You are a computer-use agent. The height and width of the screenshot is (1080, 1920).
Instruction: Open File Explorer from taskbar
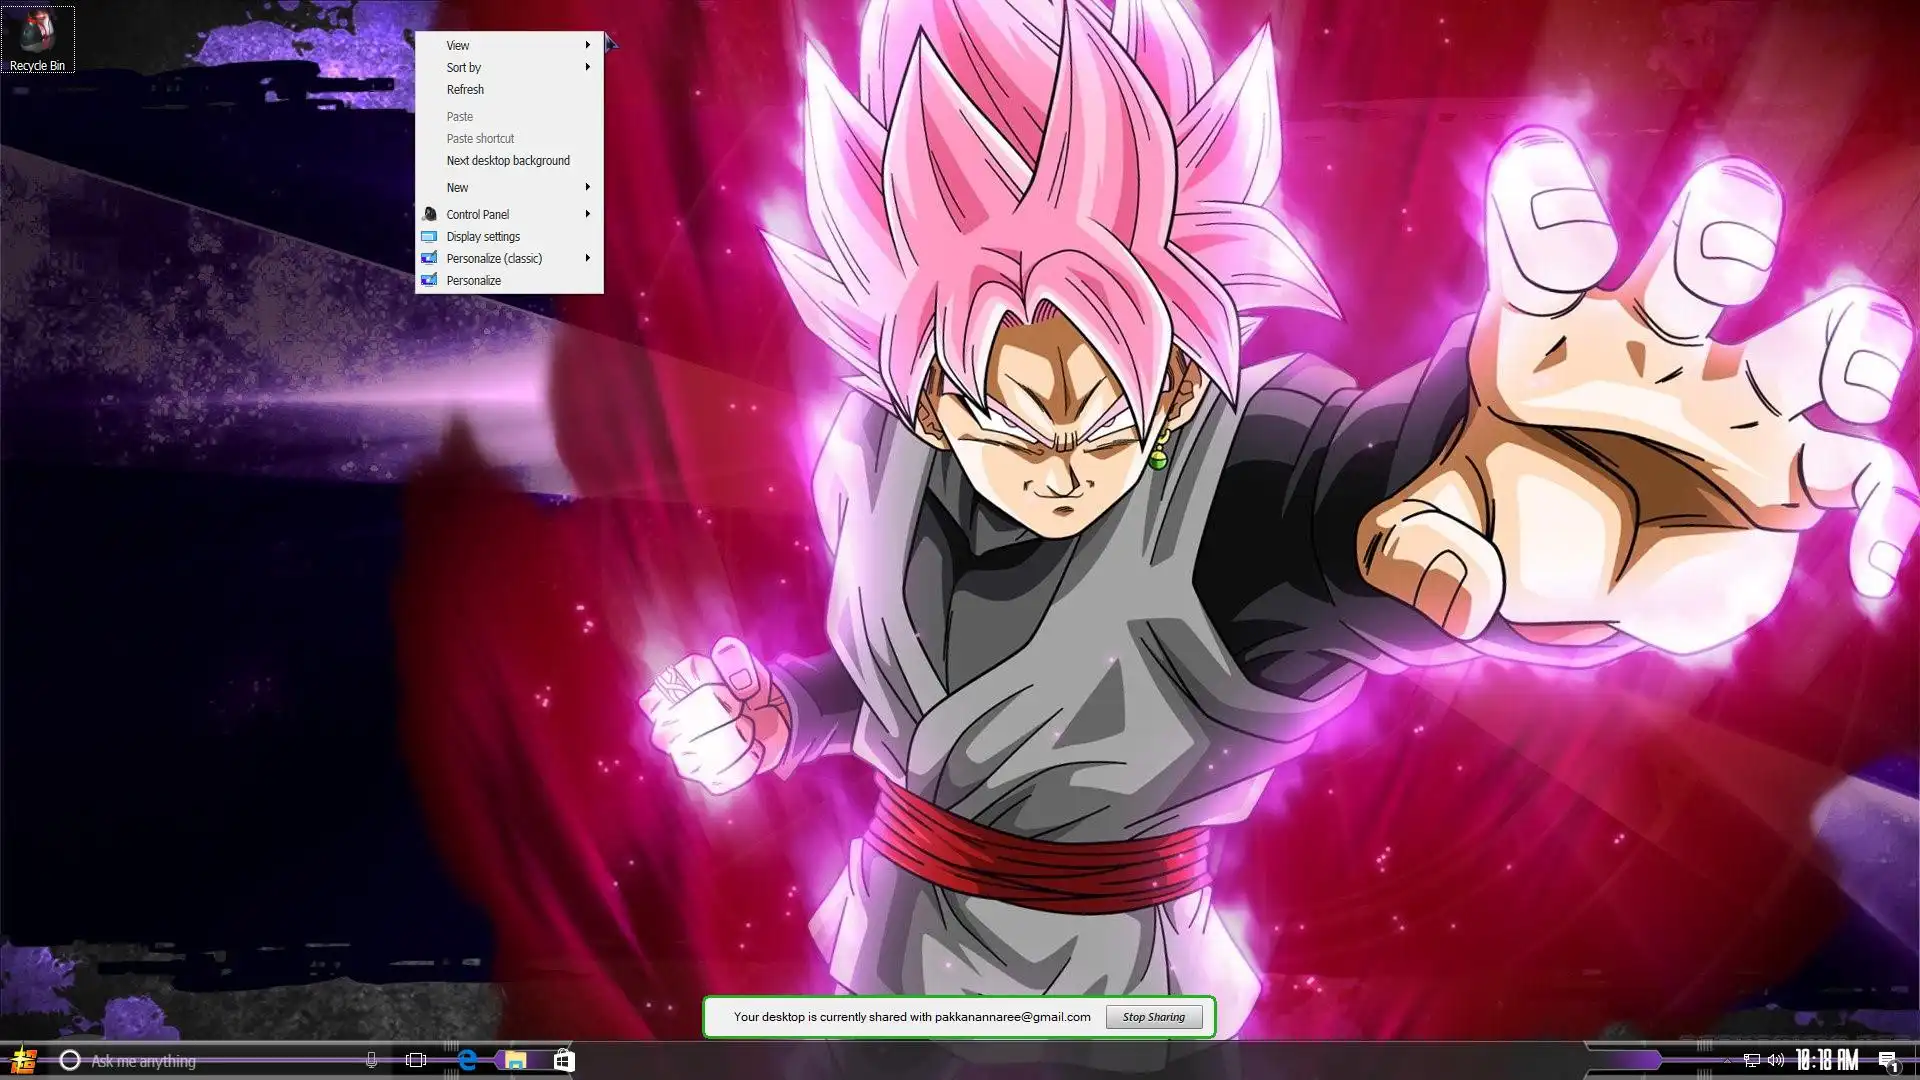tap(515, 1060)
